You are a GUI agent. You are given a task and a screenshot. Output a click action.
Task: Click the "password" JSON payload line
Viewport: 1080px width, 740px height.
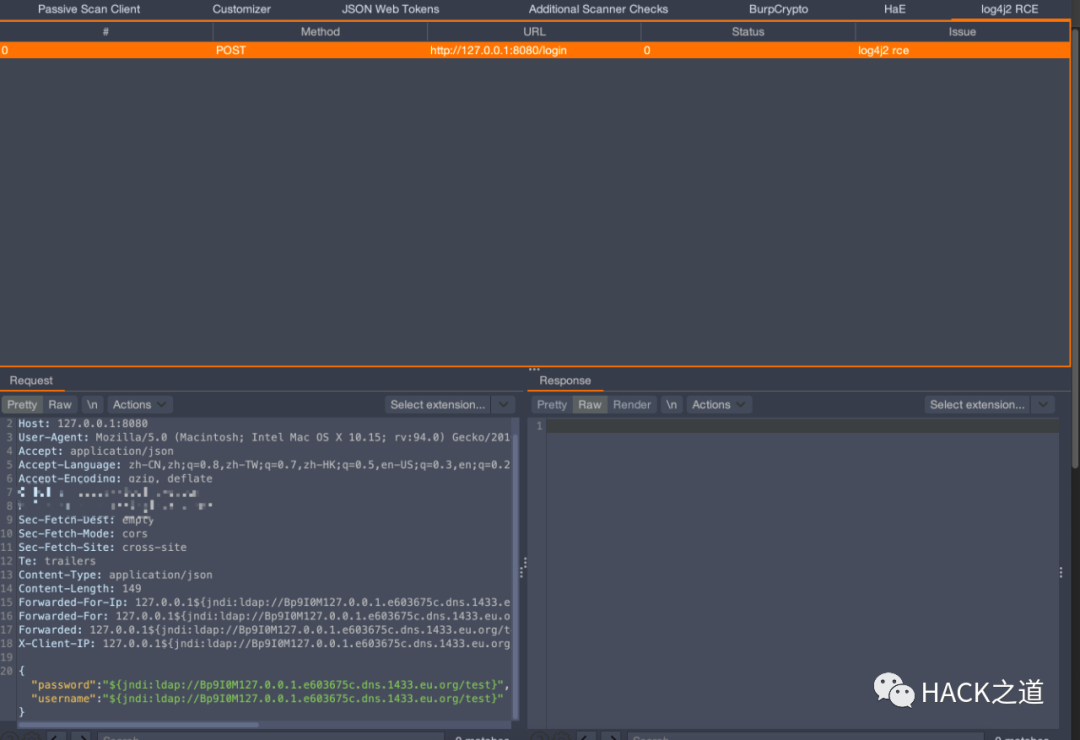270,685
